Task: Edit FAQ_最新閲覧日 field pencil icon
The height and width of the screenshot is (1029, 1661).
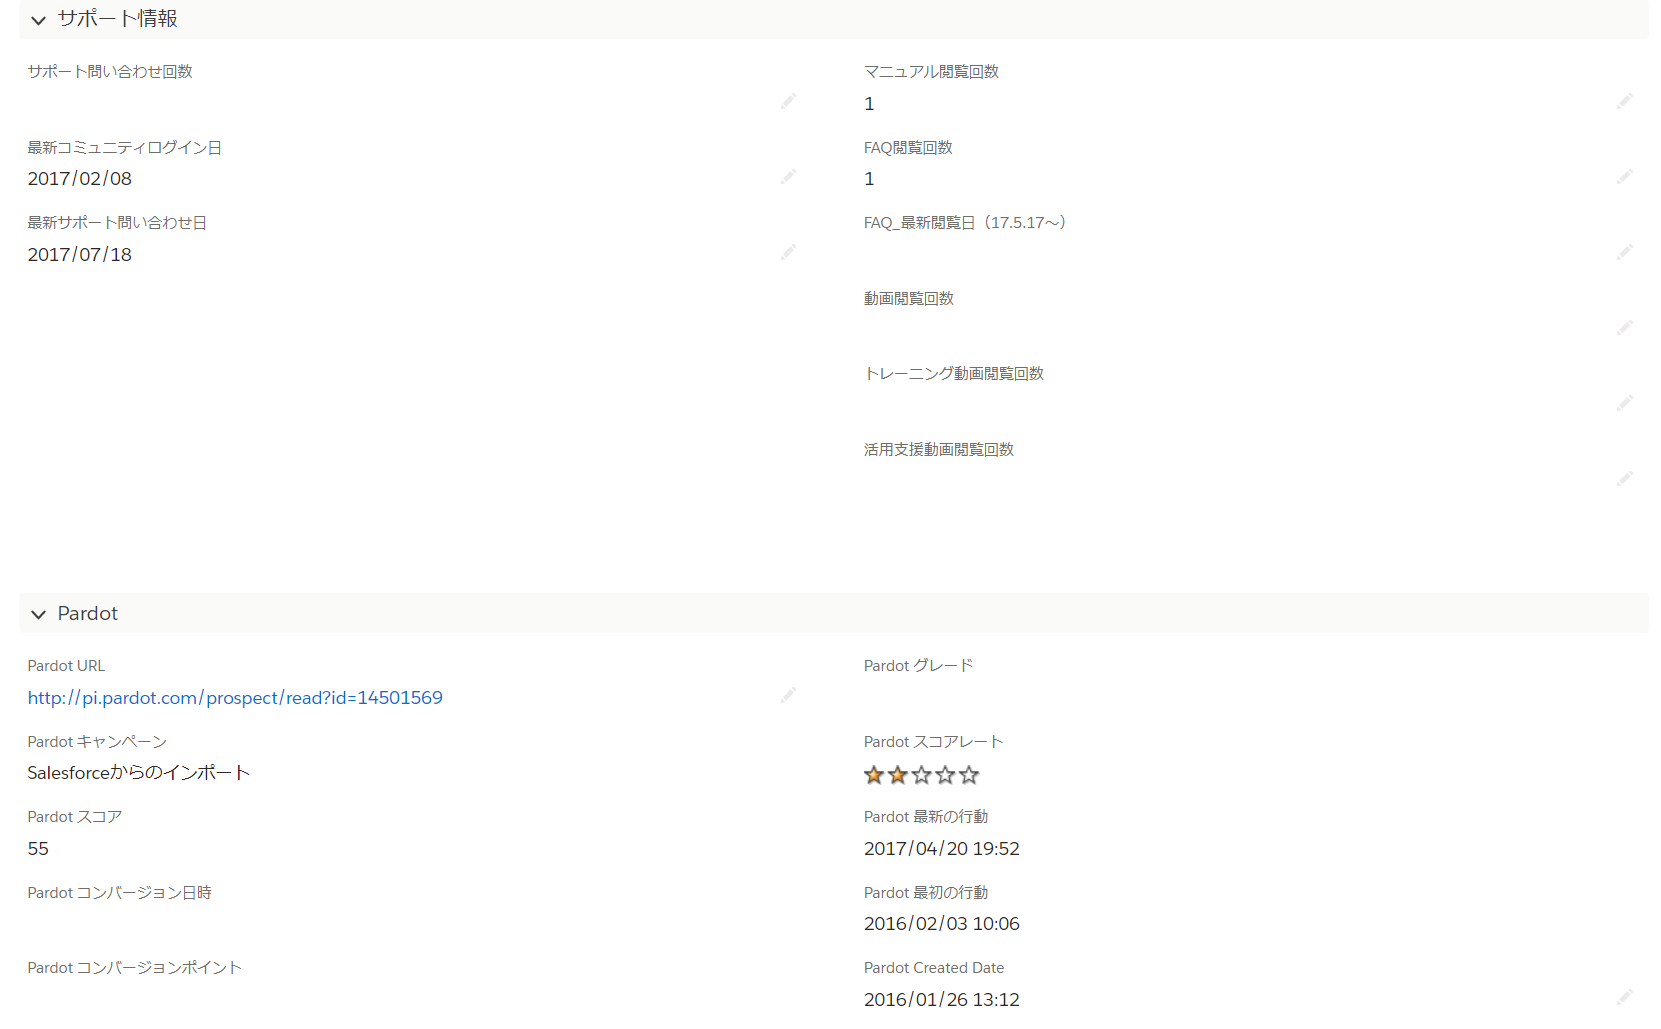Action: pyautogui.click(x=1624, y=252)
